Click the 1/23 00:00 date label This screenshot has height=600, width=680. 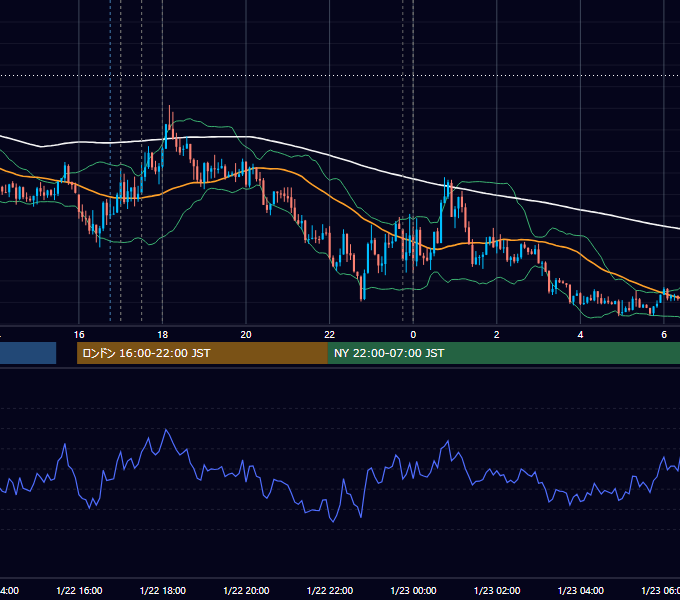pyautogui.click(x=413, y=590)
